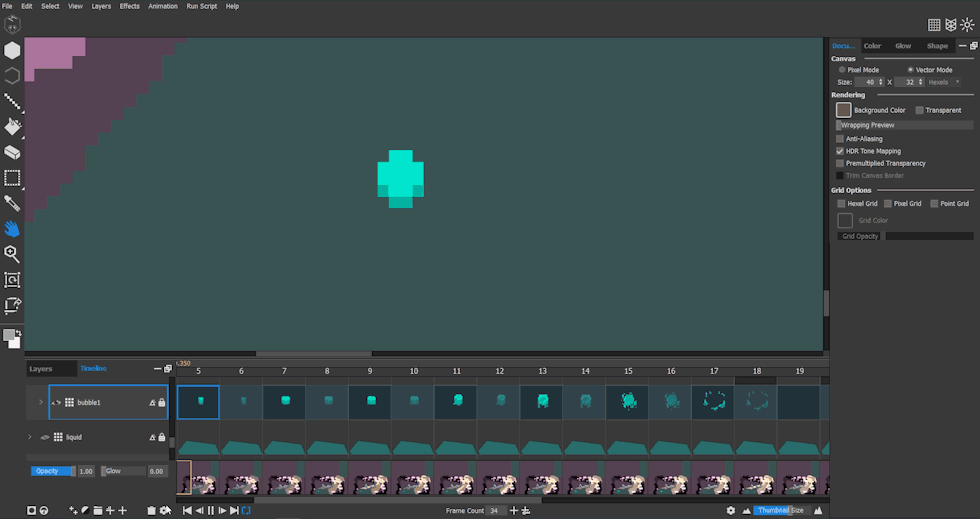
Task: Select the Paint Bucket fill tool
Action: click(12, 127)
